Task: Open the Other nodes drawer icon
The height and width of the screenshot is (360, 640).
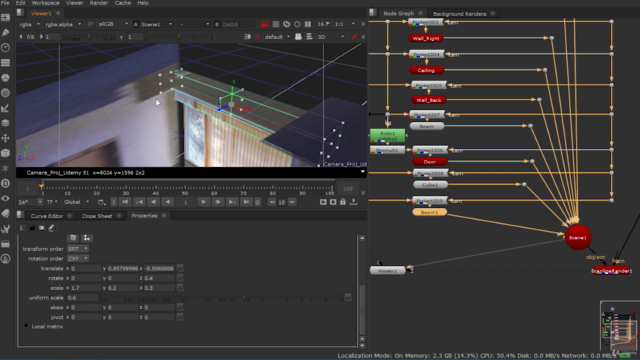Action: point(5,244)
